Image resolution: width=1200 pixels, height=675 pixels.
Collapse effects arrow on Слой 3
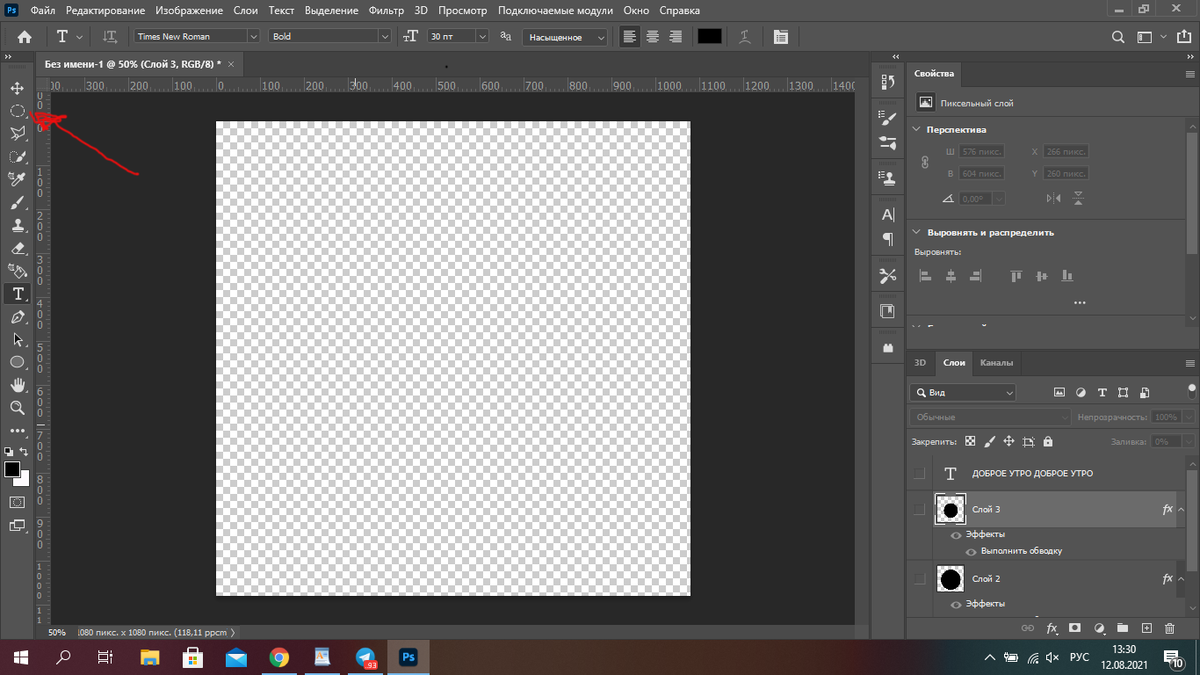1182,509
